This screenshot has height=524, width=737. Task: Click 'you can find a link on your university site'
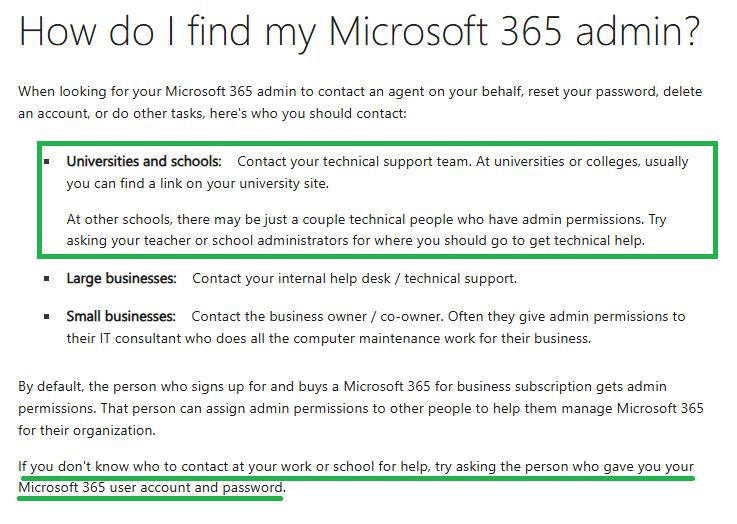tap(197, 183)
